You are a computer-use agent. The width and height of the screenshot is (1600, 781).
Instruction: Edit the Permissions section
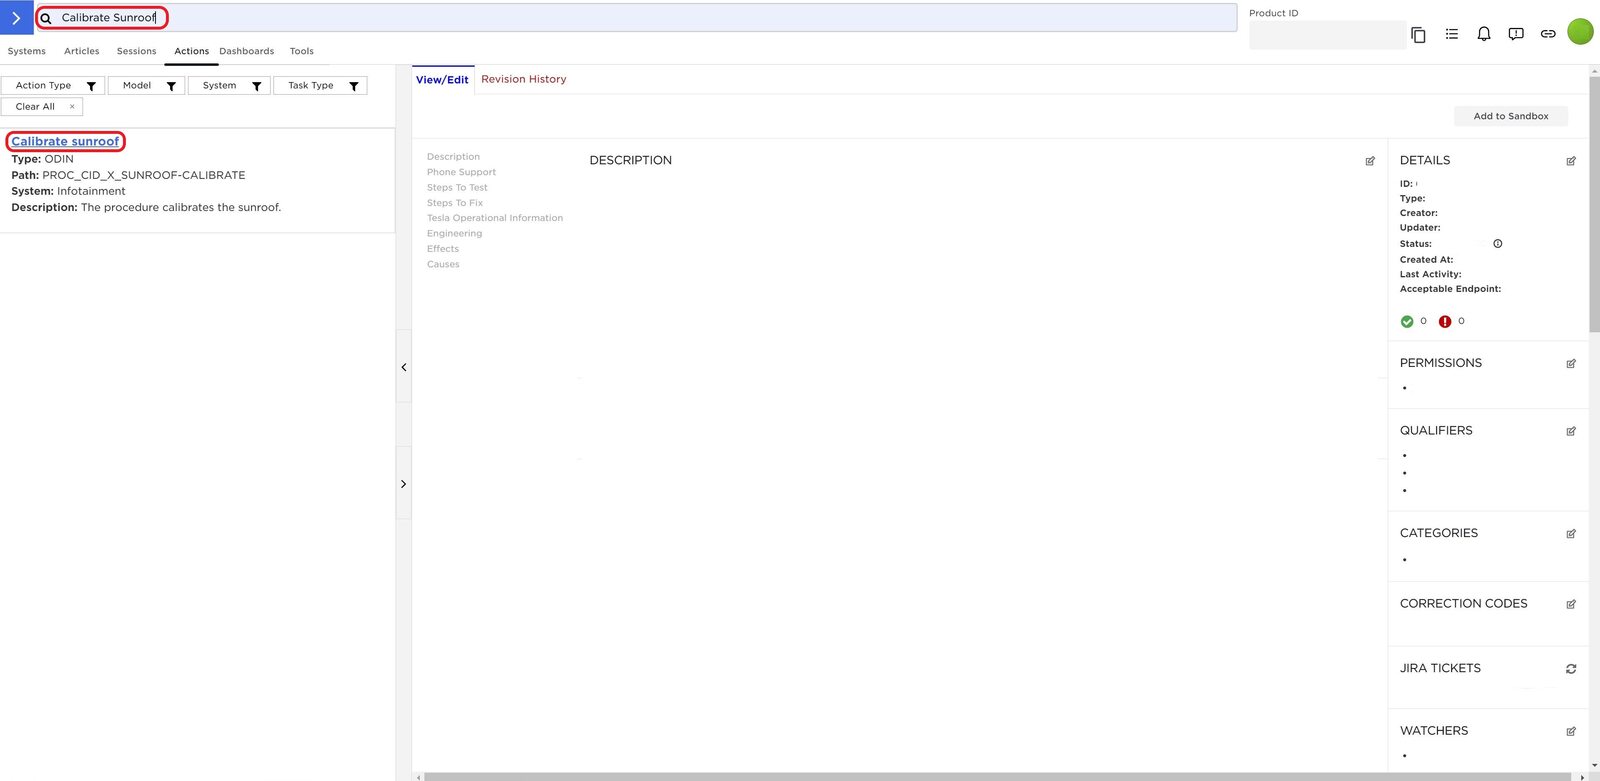[1571, 364]
